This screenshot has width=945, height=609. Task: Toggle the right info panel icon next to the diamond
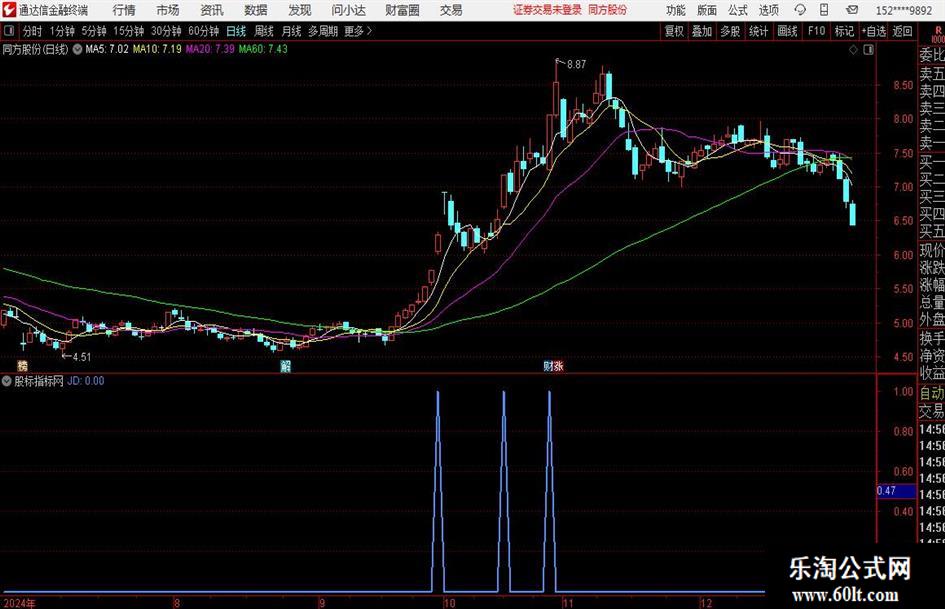point(868,50)
